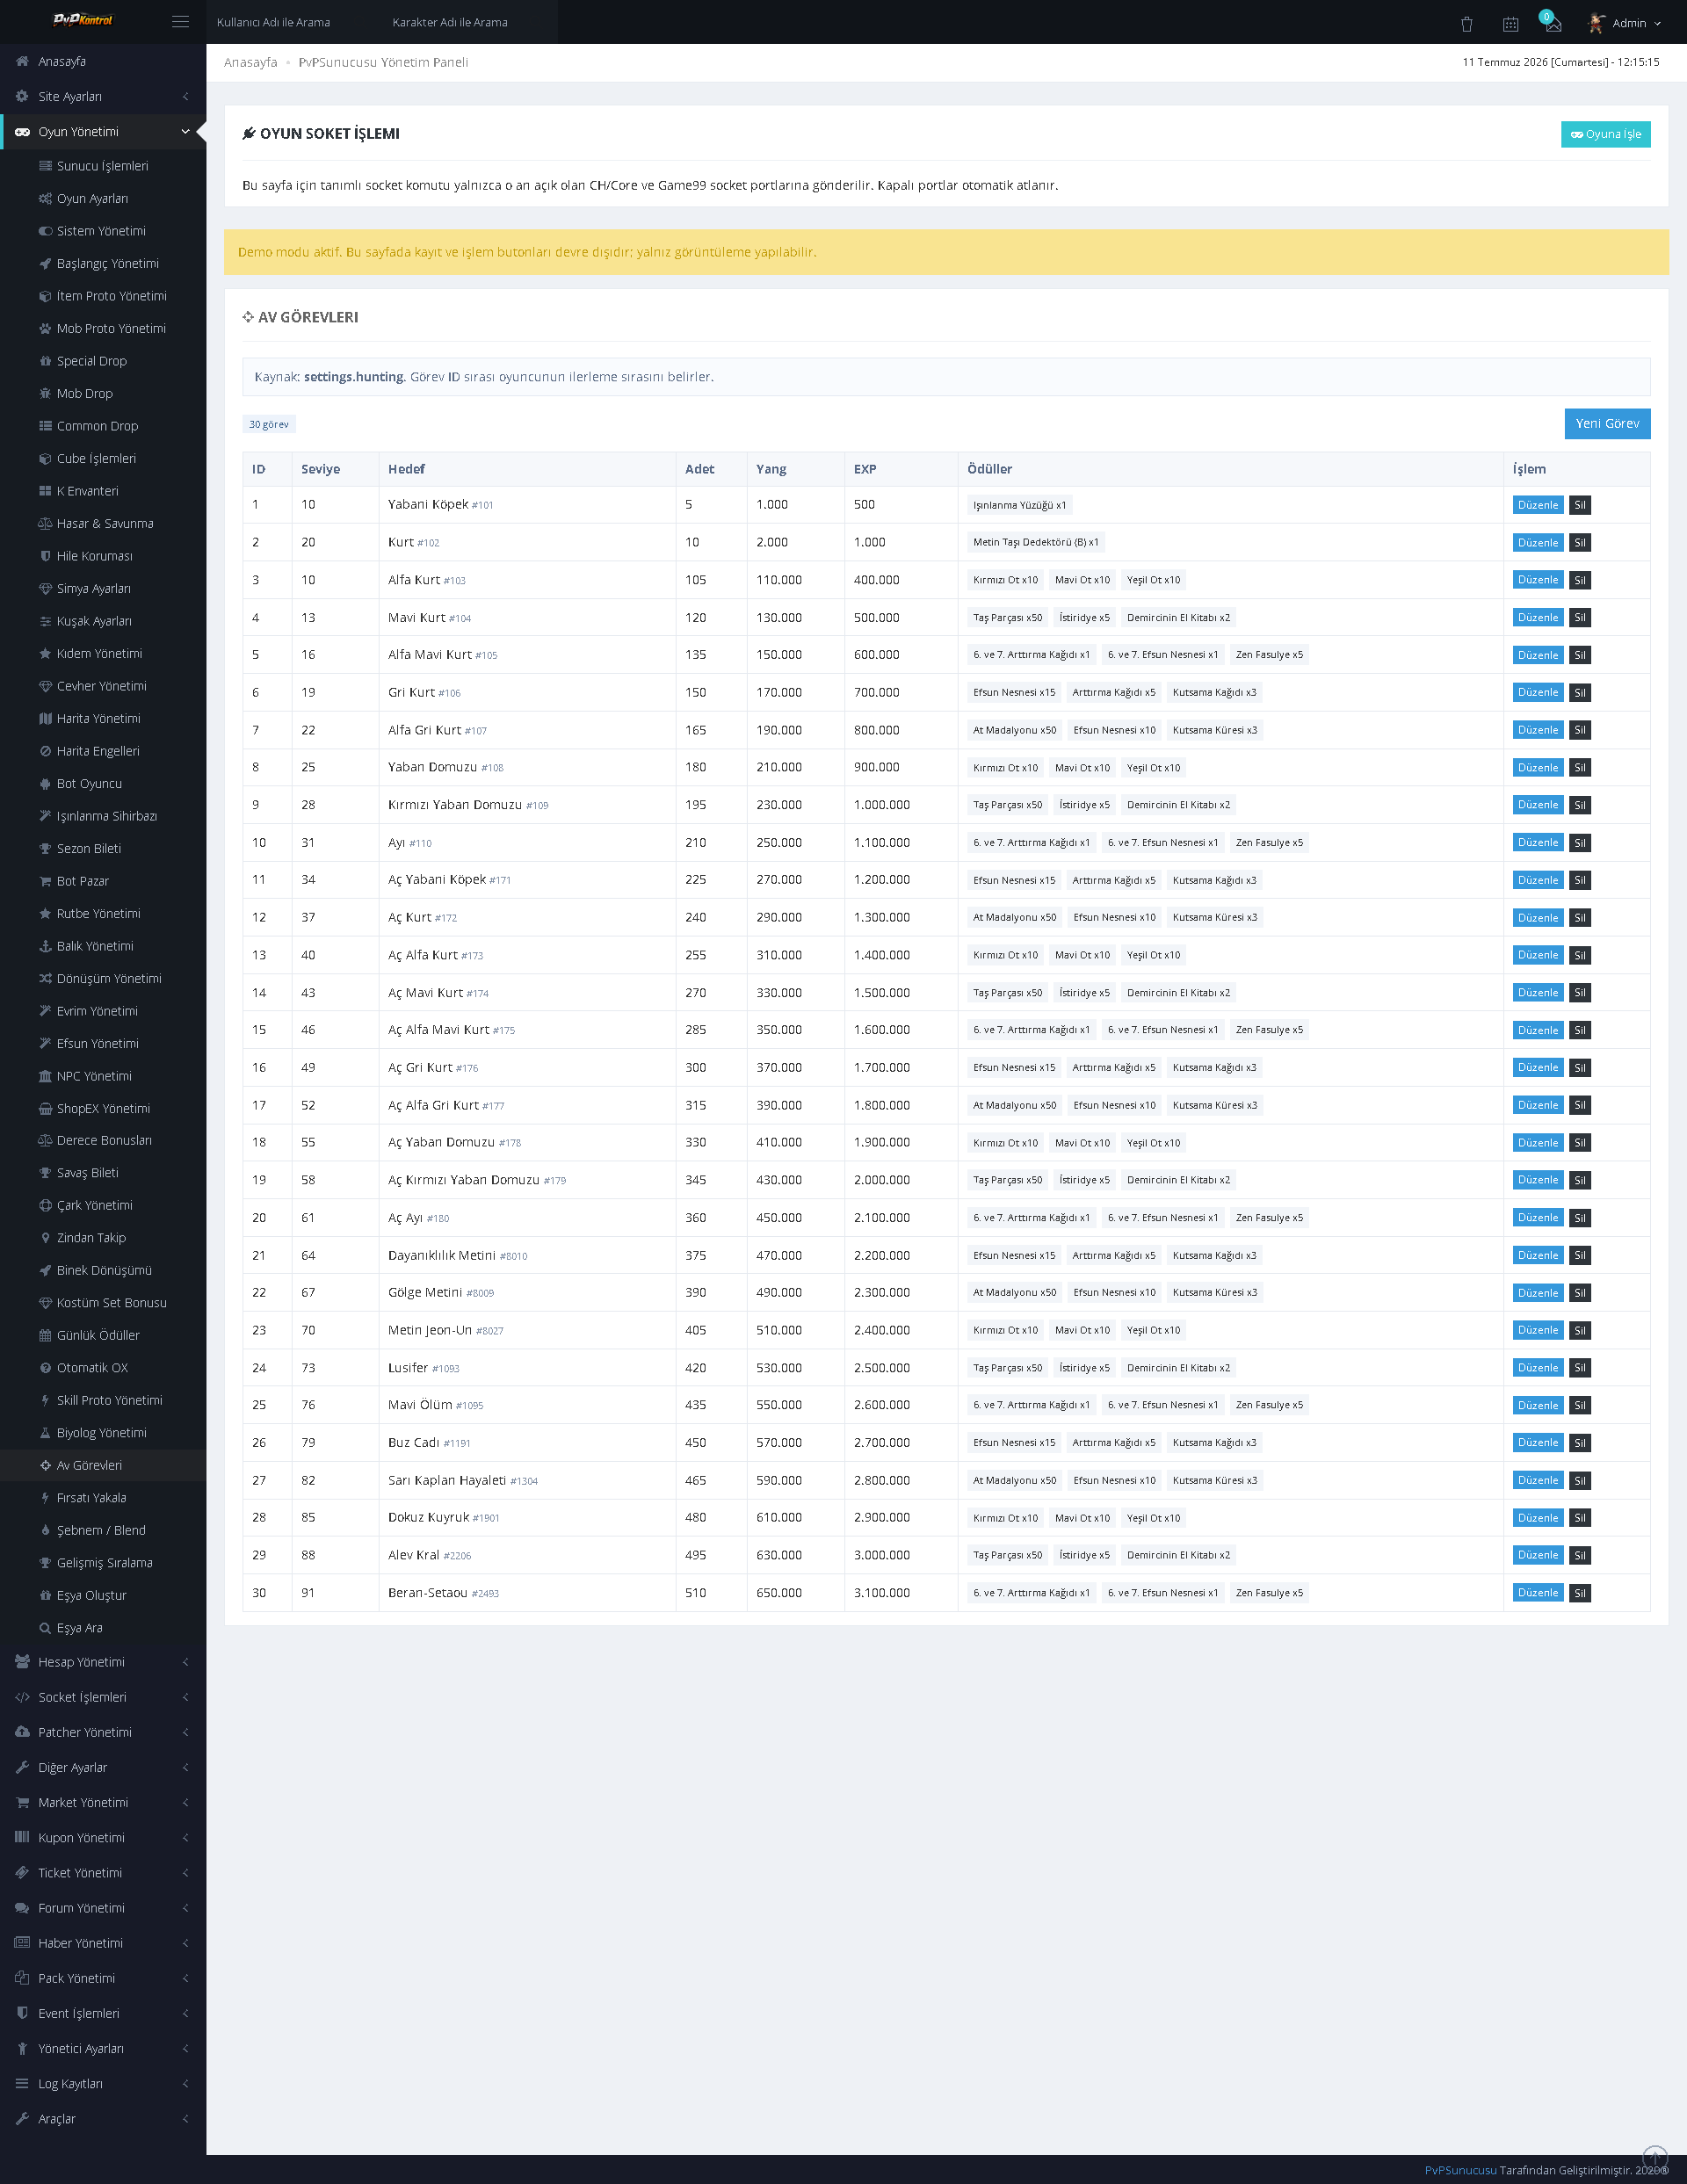Click the Sunucu İşlemleri server icon
The width and height of the screenshot is (1687, 2184).
click(x=45, y=166)
